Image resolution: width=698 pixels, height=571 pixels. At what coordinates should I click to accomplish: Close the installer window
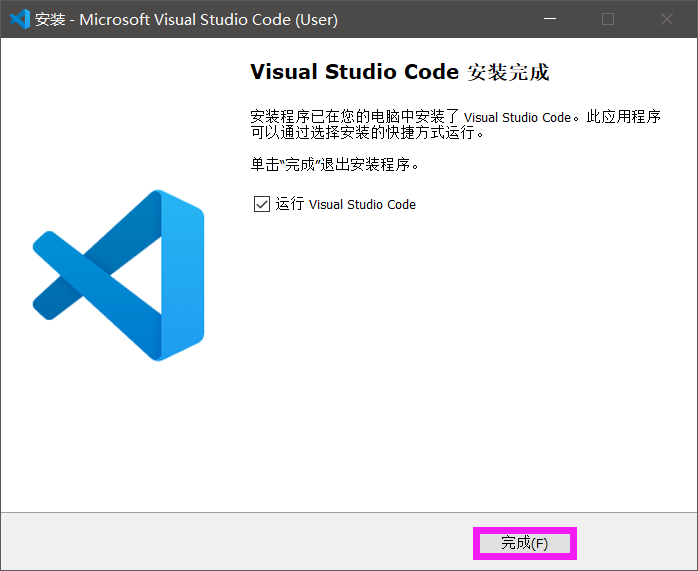click(x=667, y=19)
